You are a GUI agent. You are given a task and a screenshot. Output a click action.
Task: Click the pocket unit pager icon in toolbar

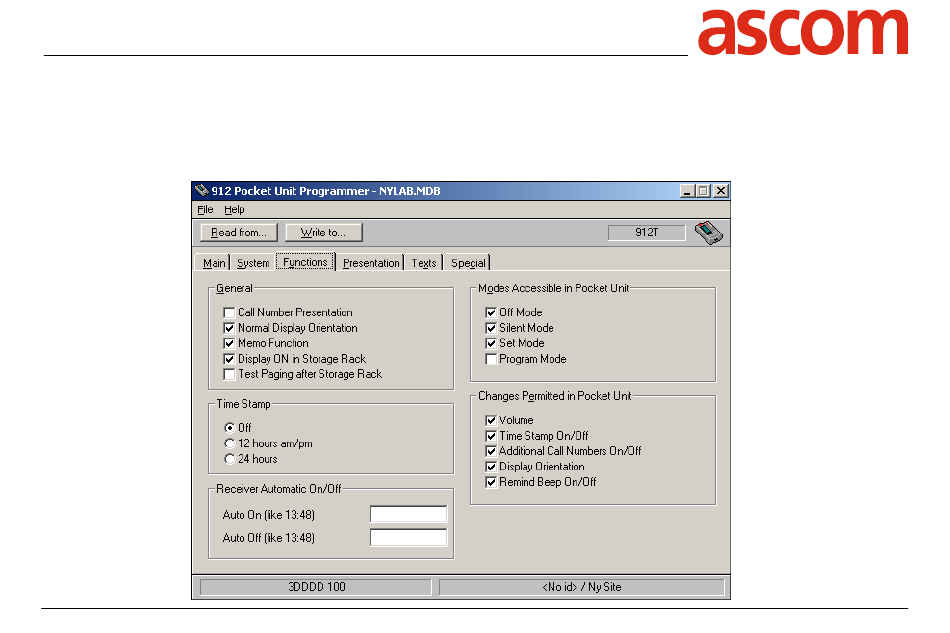point(708,233)
